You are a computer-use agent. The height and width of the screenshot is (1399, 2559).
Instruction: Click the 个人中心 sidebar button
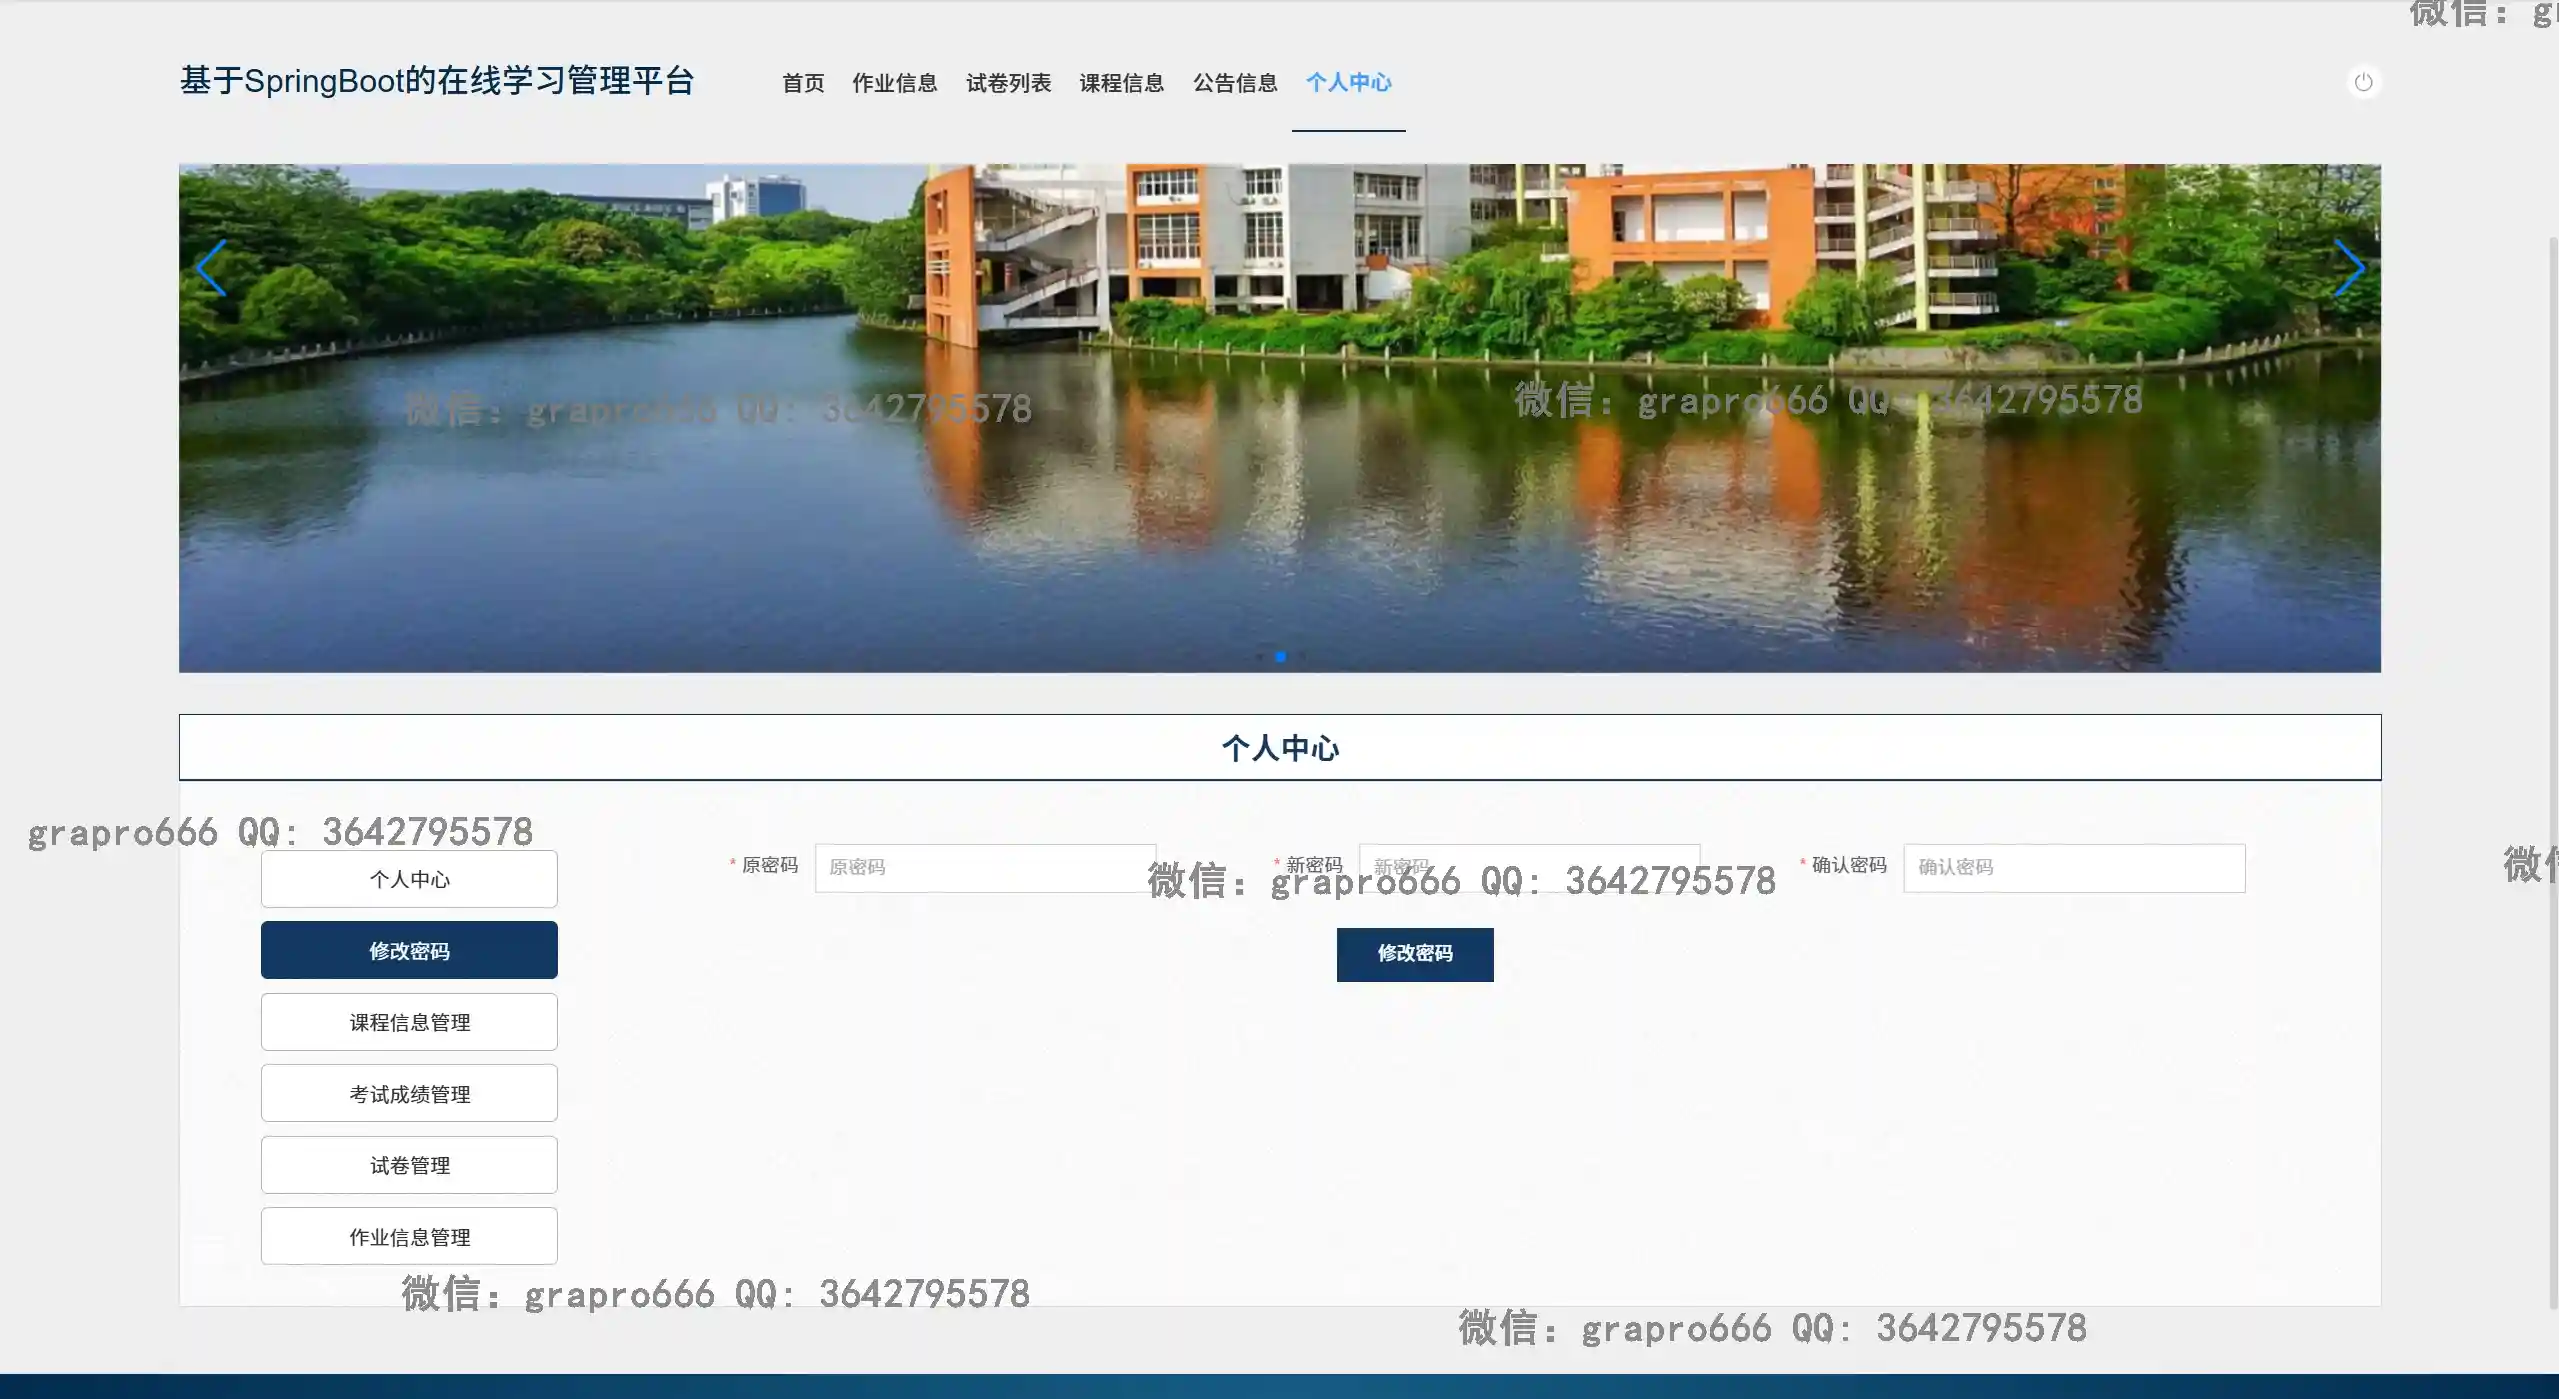tap(409, 879)
